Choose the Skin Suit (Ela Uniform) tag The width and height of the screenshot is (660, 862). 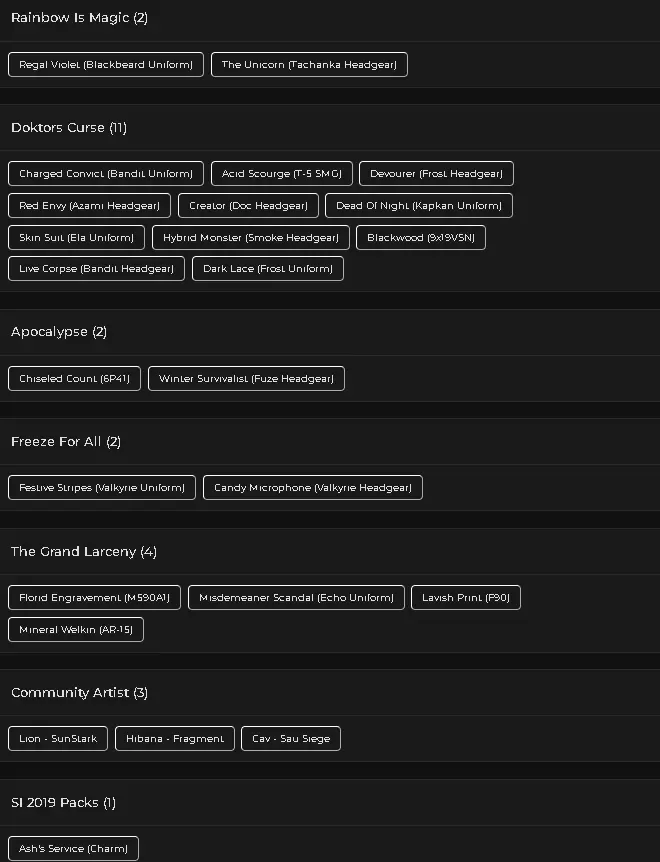tap(76, 238)
